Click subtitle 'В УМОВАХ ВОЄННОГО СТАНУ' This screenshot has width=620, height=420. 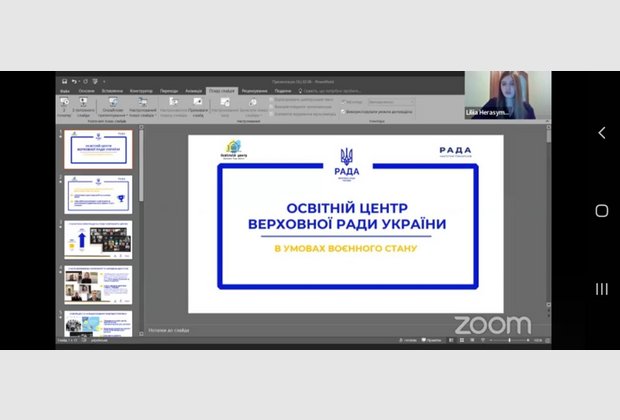pos(346,248)
